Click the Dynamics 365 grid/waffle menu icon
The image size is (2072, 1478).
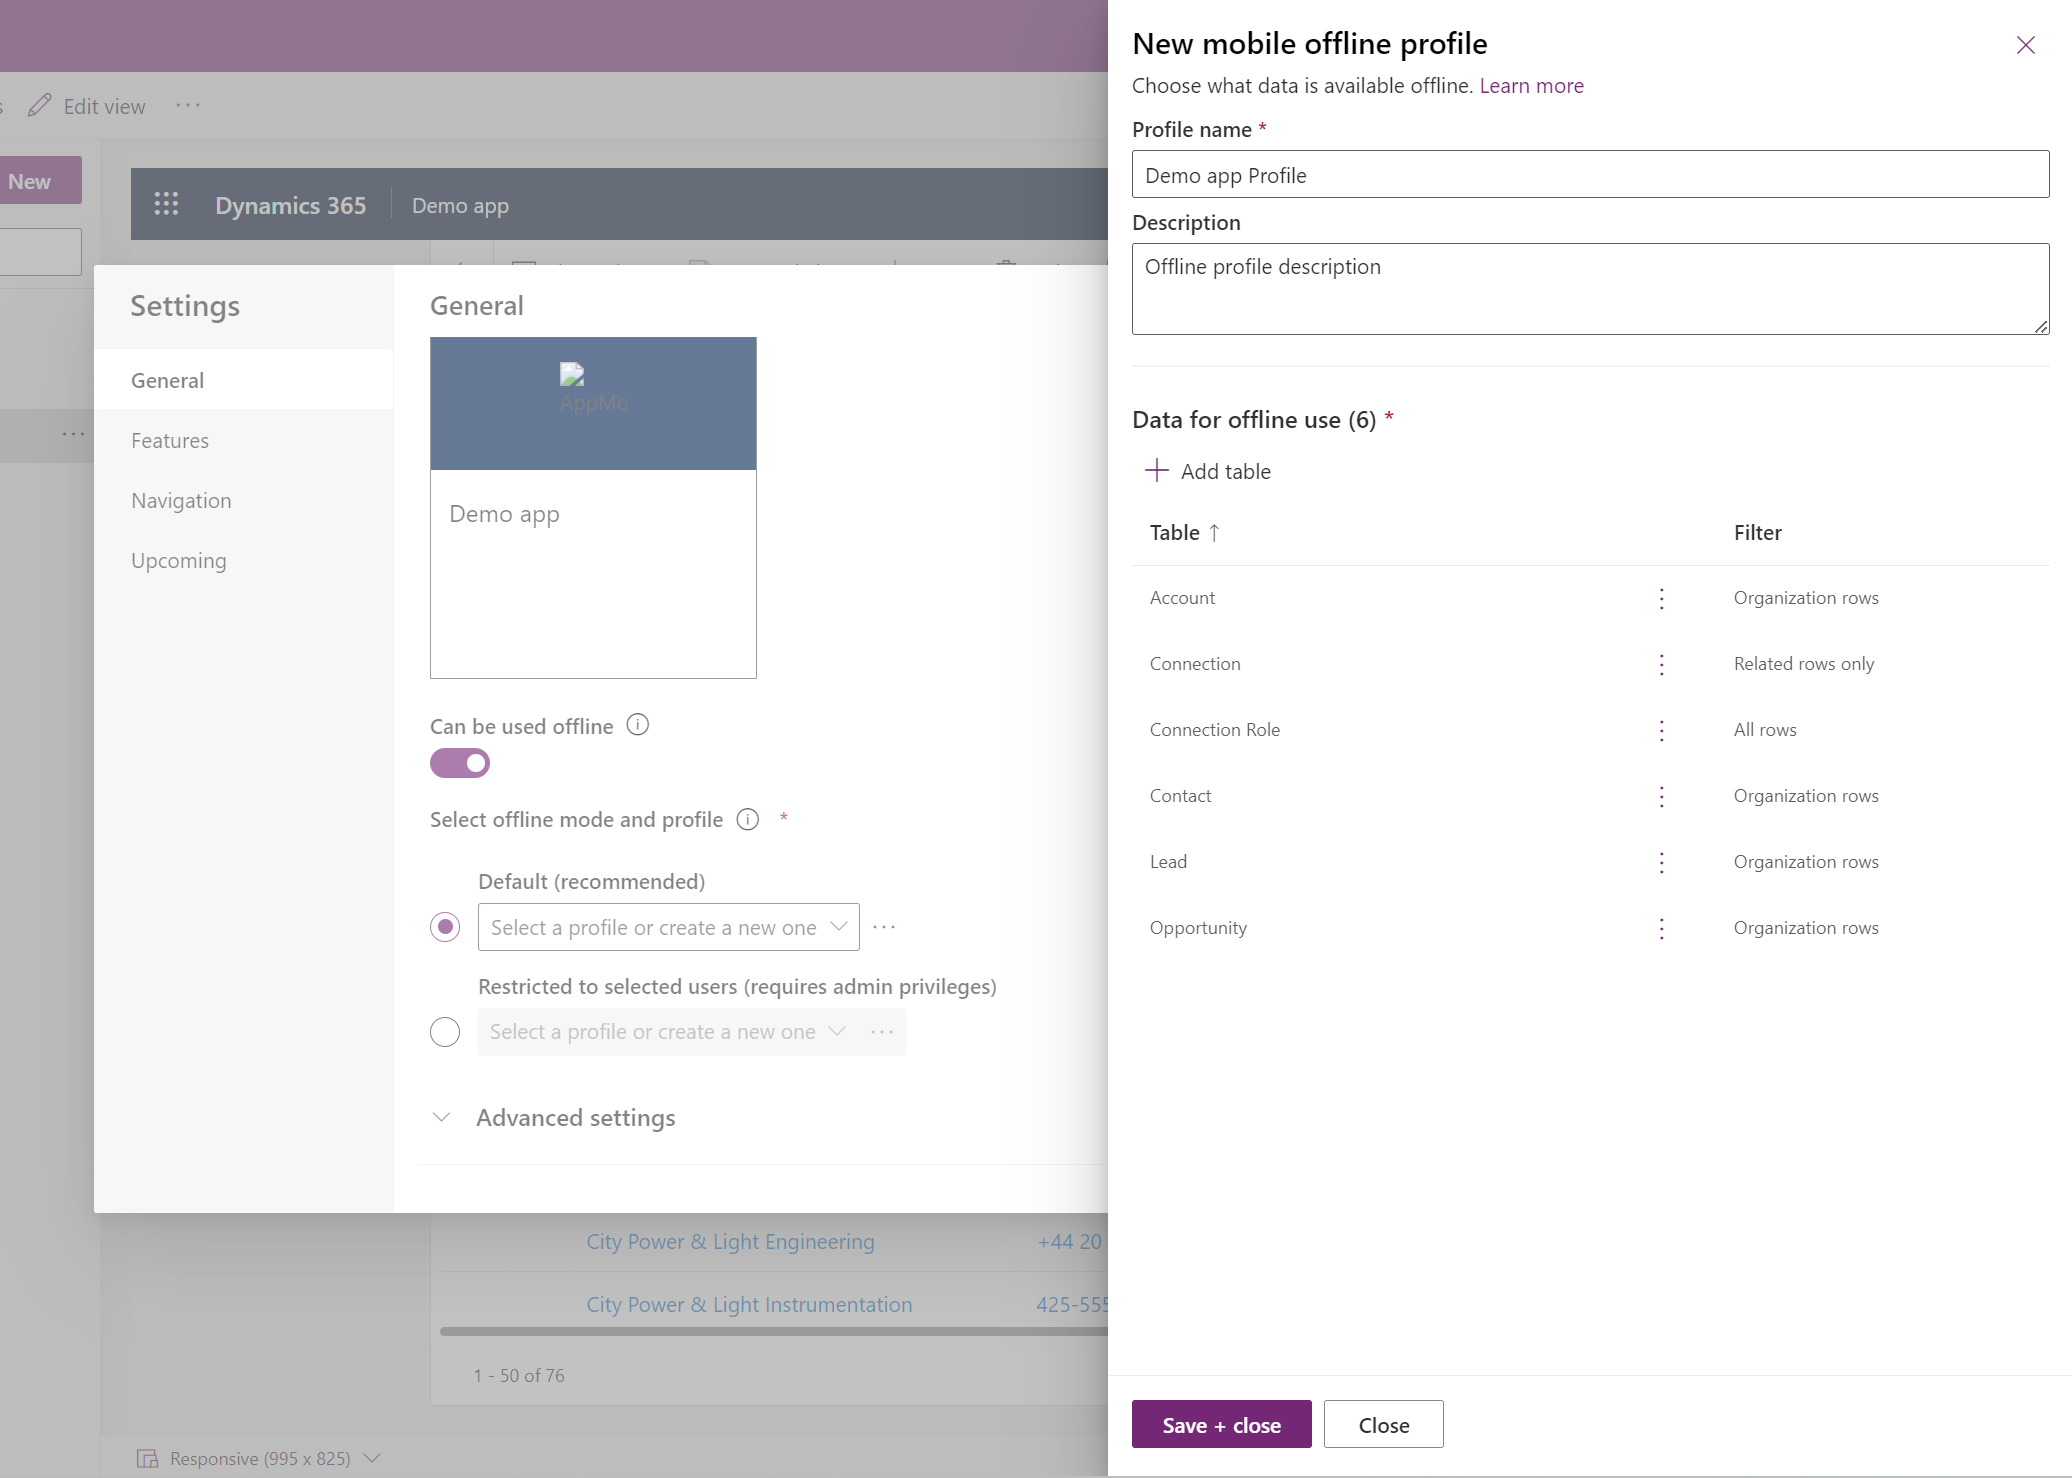(x=165, y=203)
